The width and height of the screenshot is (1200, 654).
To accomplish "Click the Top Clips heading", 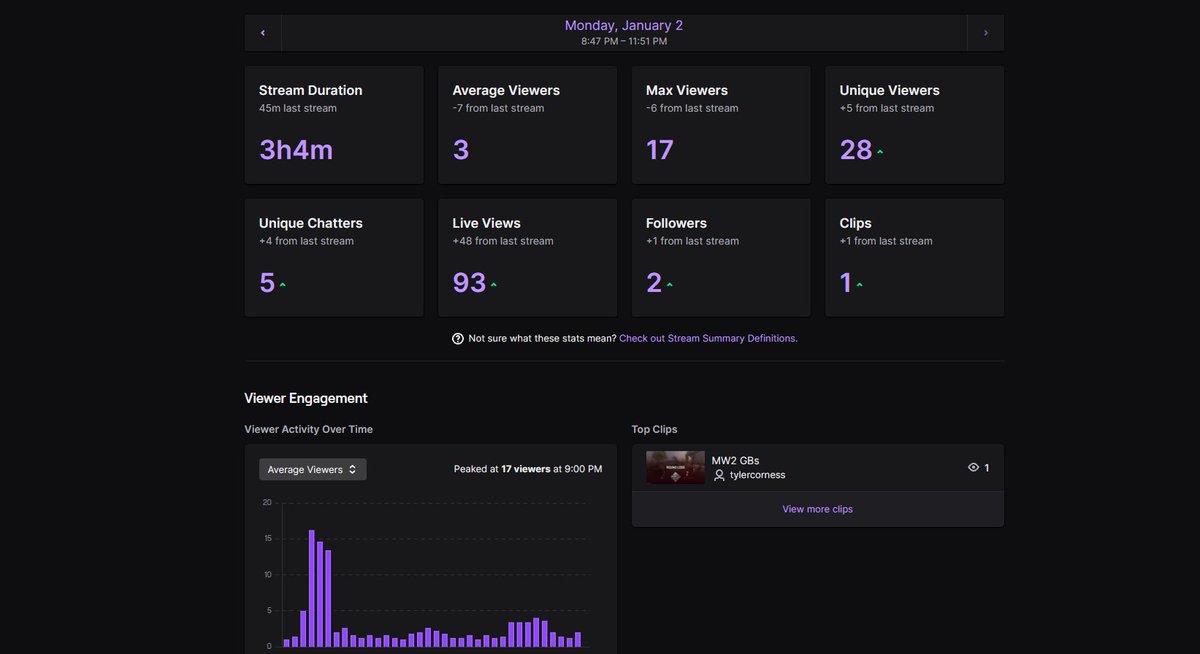I will click(654, 429).
